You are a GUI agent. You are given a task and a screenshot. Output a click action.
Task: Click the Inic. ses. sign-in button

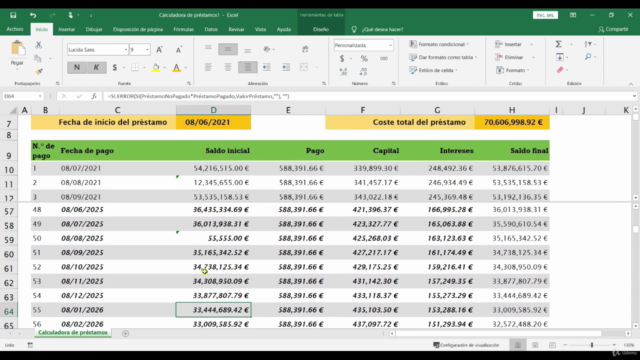pos(545,15)
